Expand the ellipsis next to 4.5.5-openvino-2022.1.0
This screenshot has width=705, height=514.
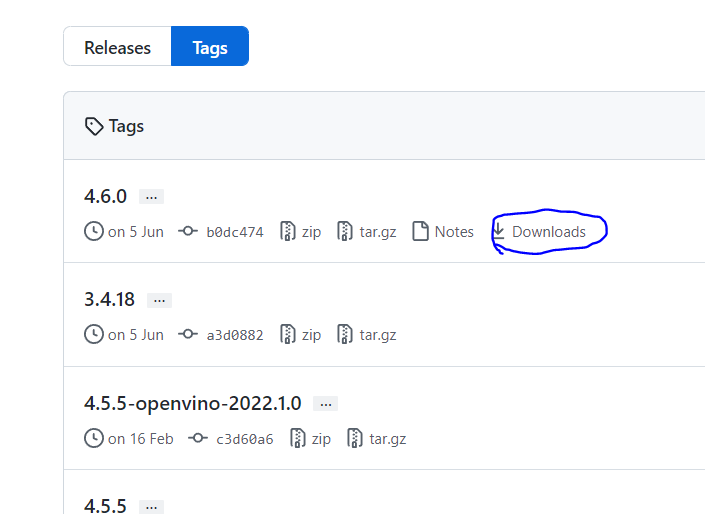[326, 404]
